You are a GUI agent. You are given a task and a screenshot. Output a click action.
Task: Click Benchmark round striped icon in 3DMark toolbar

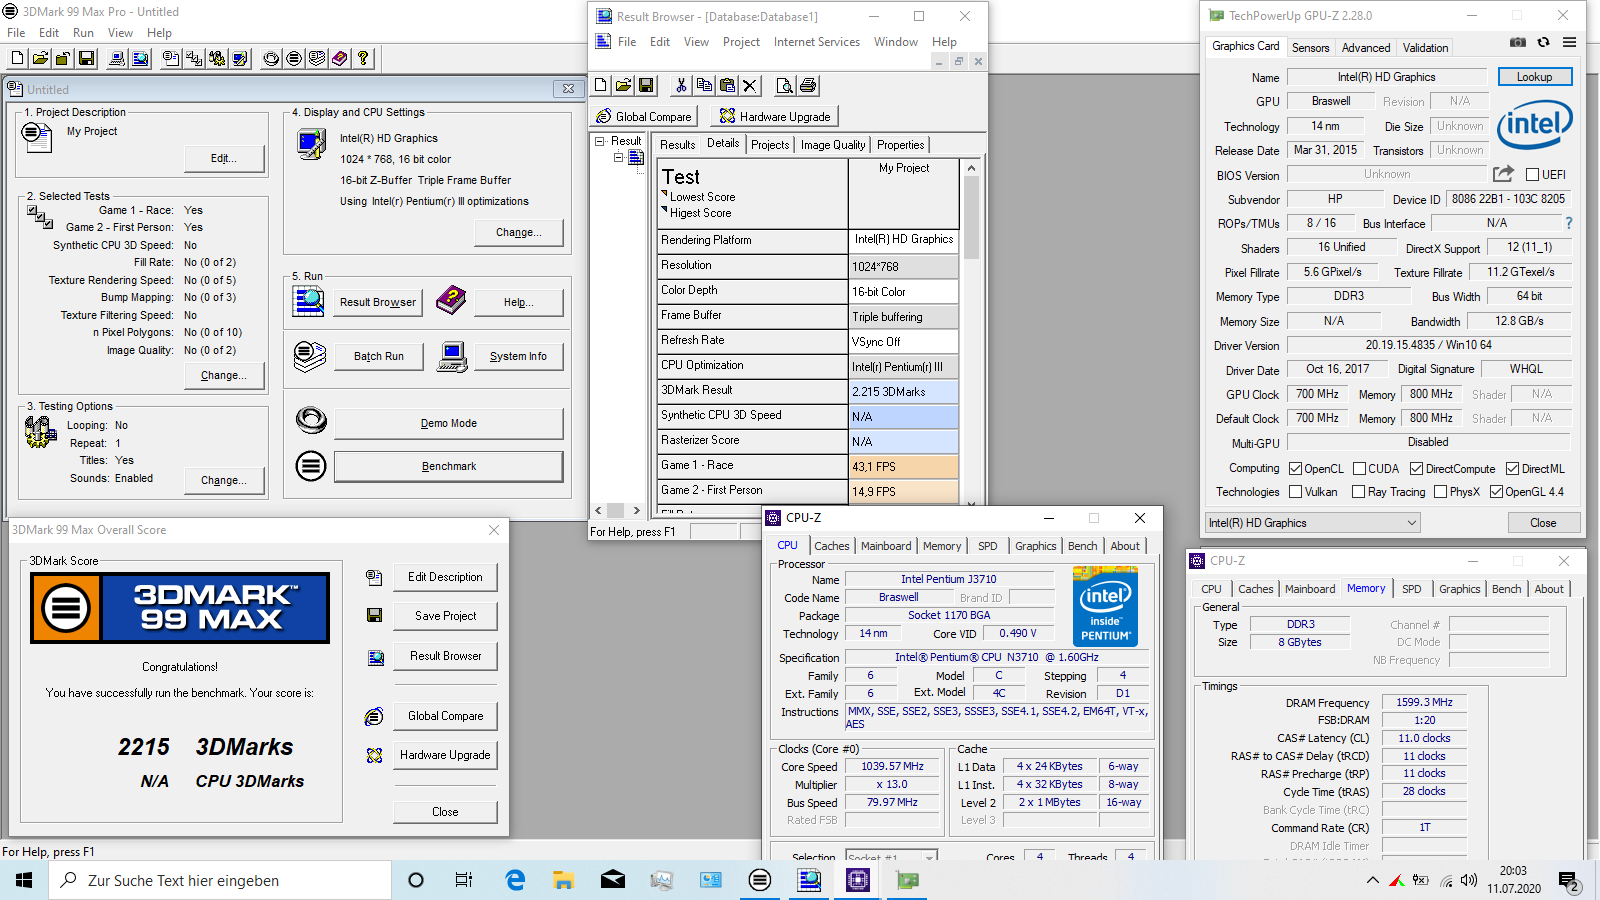(294, 59)
